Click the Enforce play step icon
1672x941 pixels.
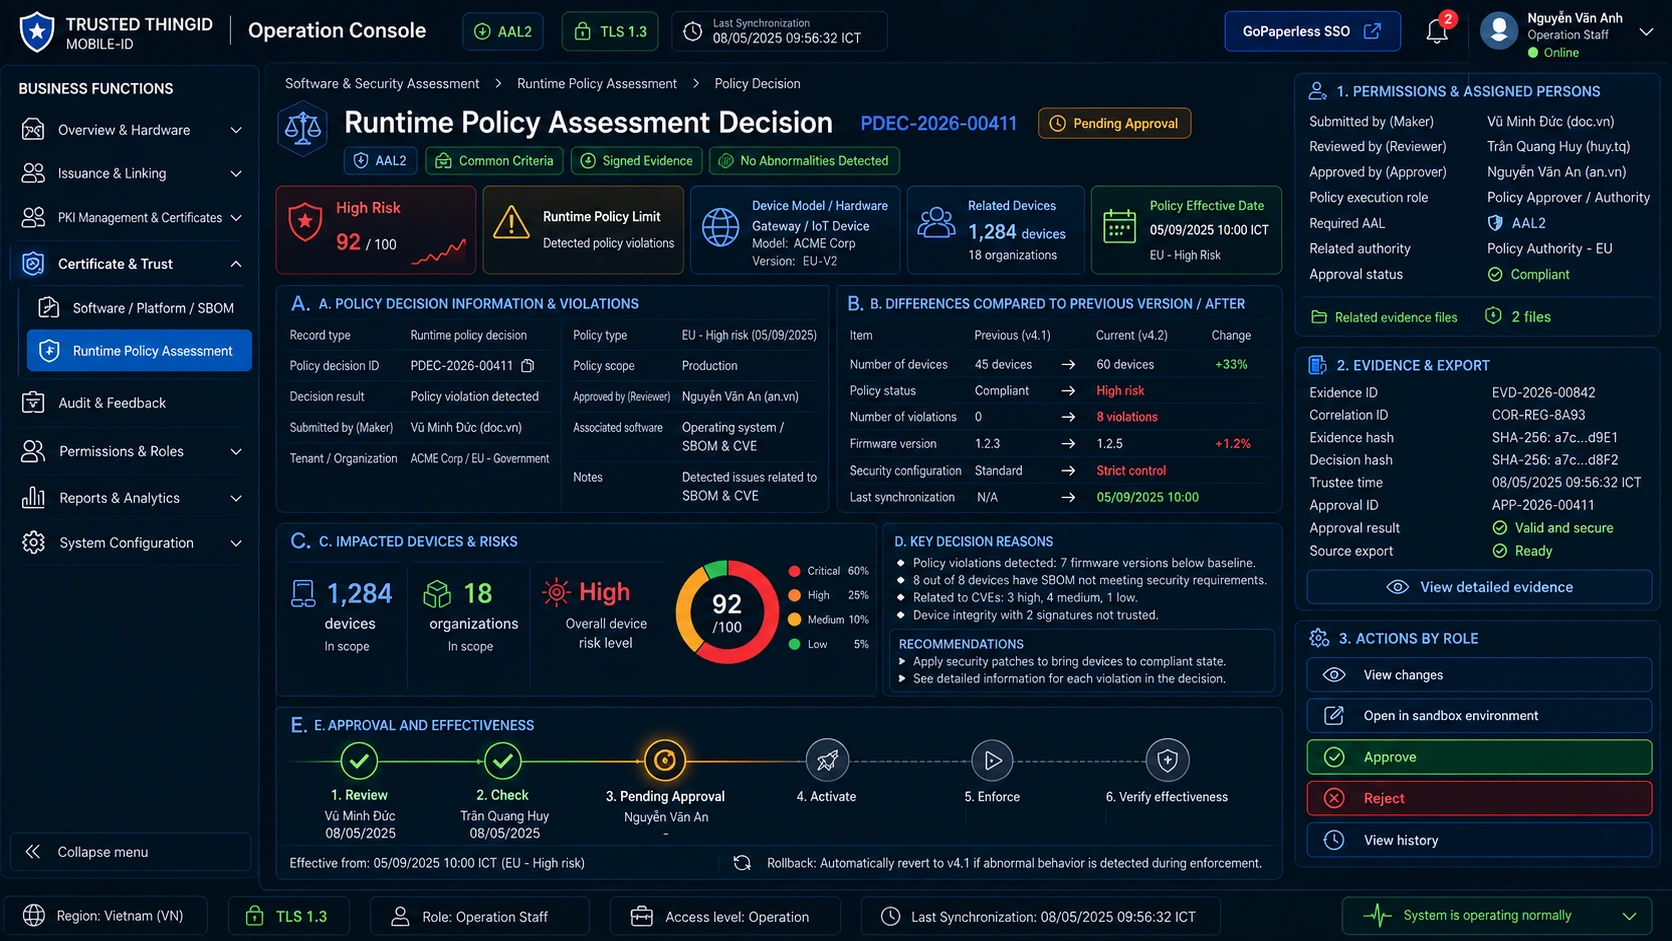992,761
